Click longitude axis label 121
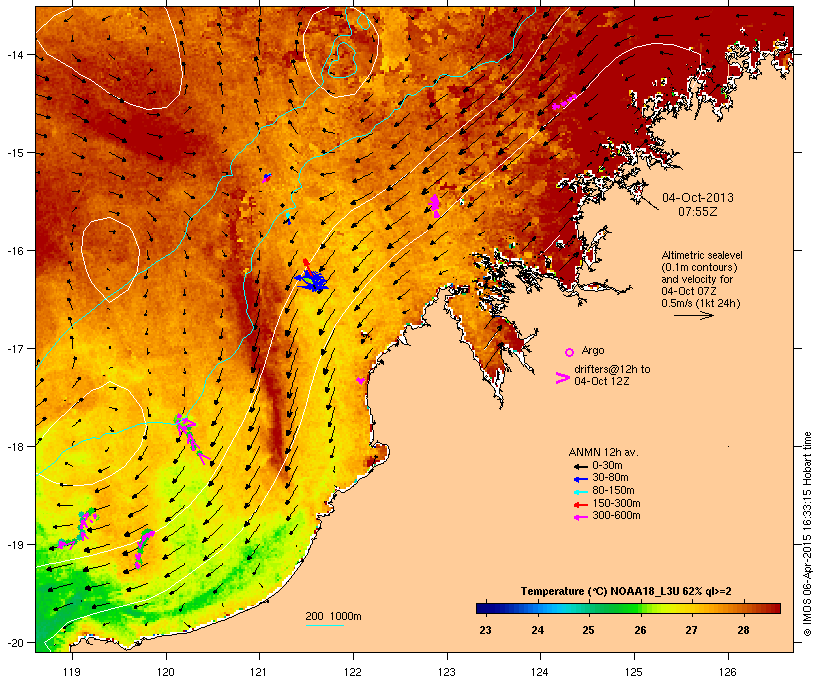 tap(259, 672)
